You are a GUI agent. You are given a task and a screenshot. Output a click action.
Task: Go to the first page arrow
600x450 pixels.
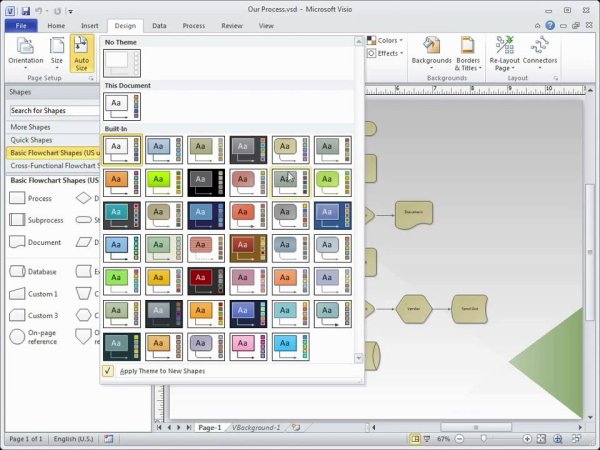pyautogui.click(x=160, y=427)
